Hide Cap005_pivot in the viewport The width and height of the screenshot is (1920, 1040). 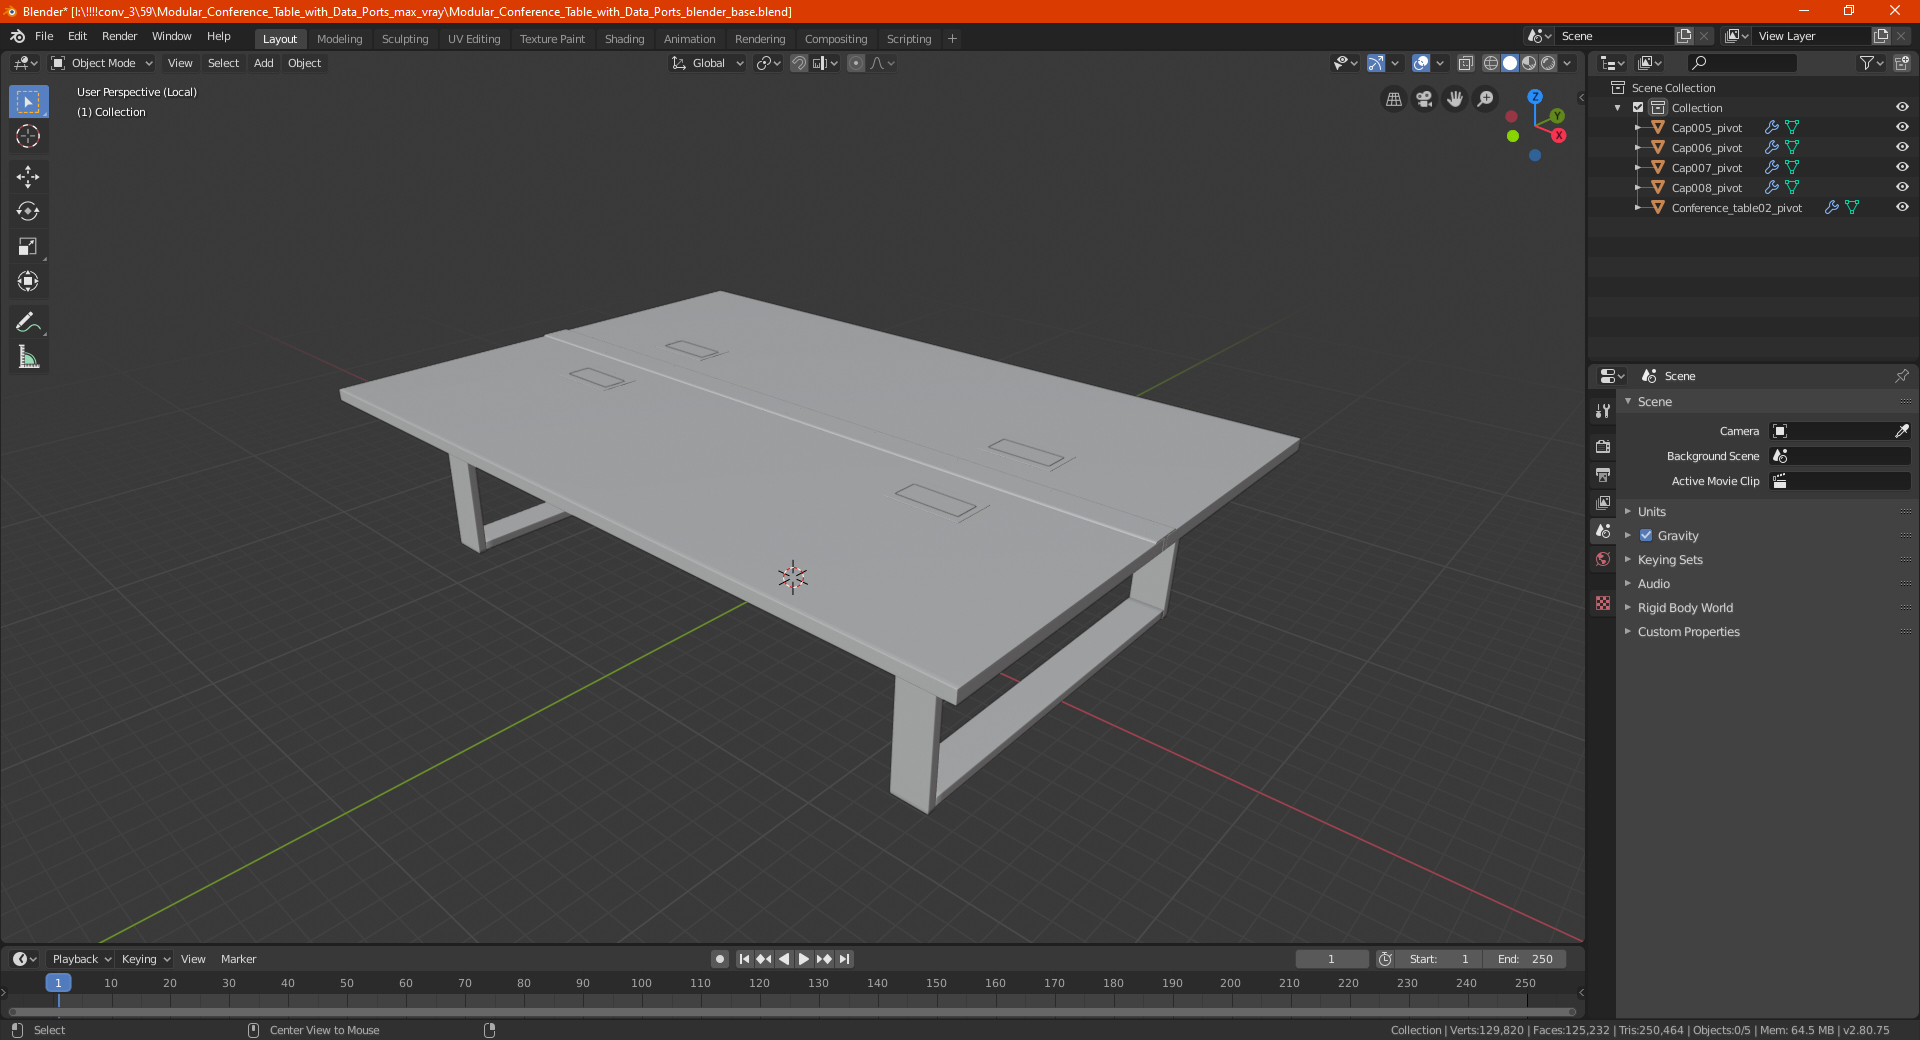coord(1902,127)
